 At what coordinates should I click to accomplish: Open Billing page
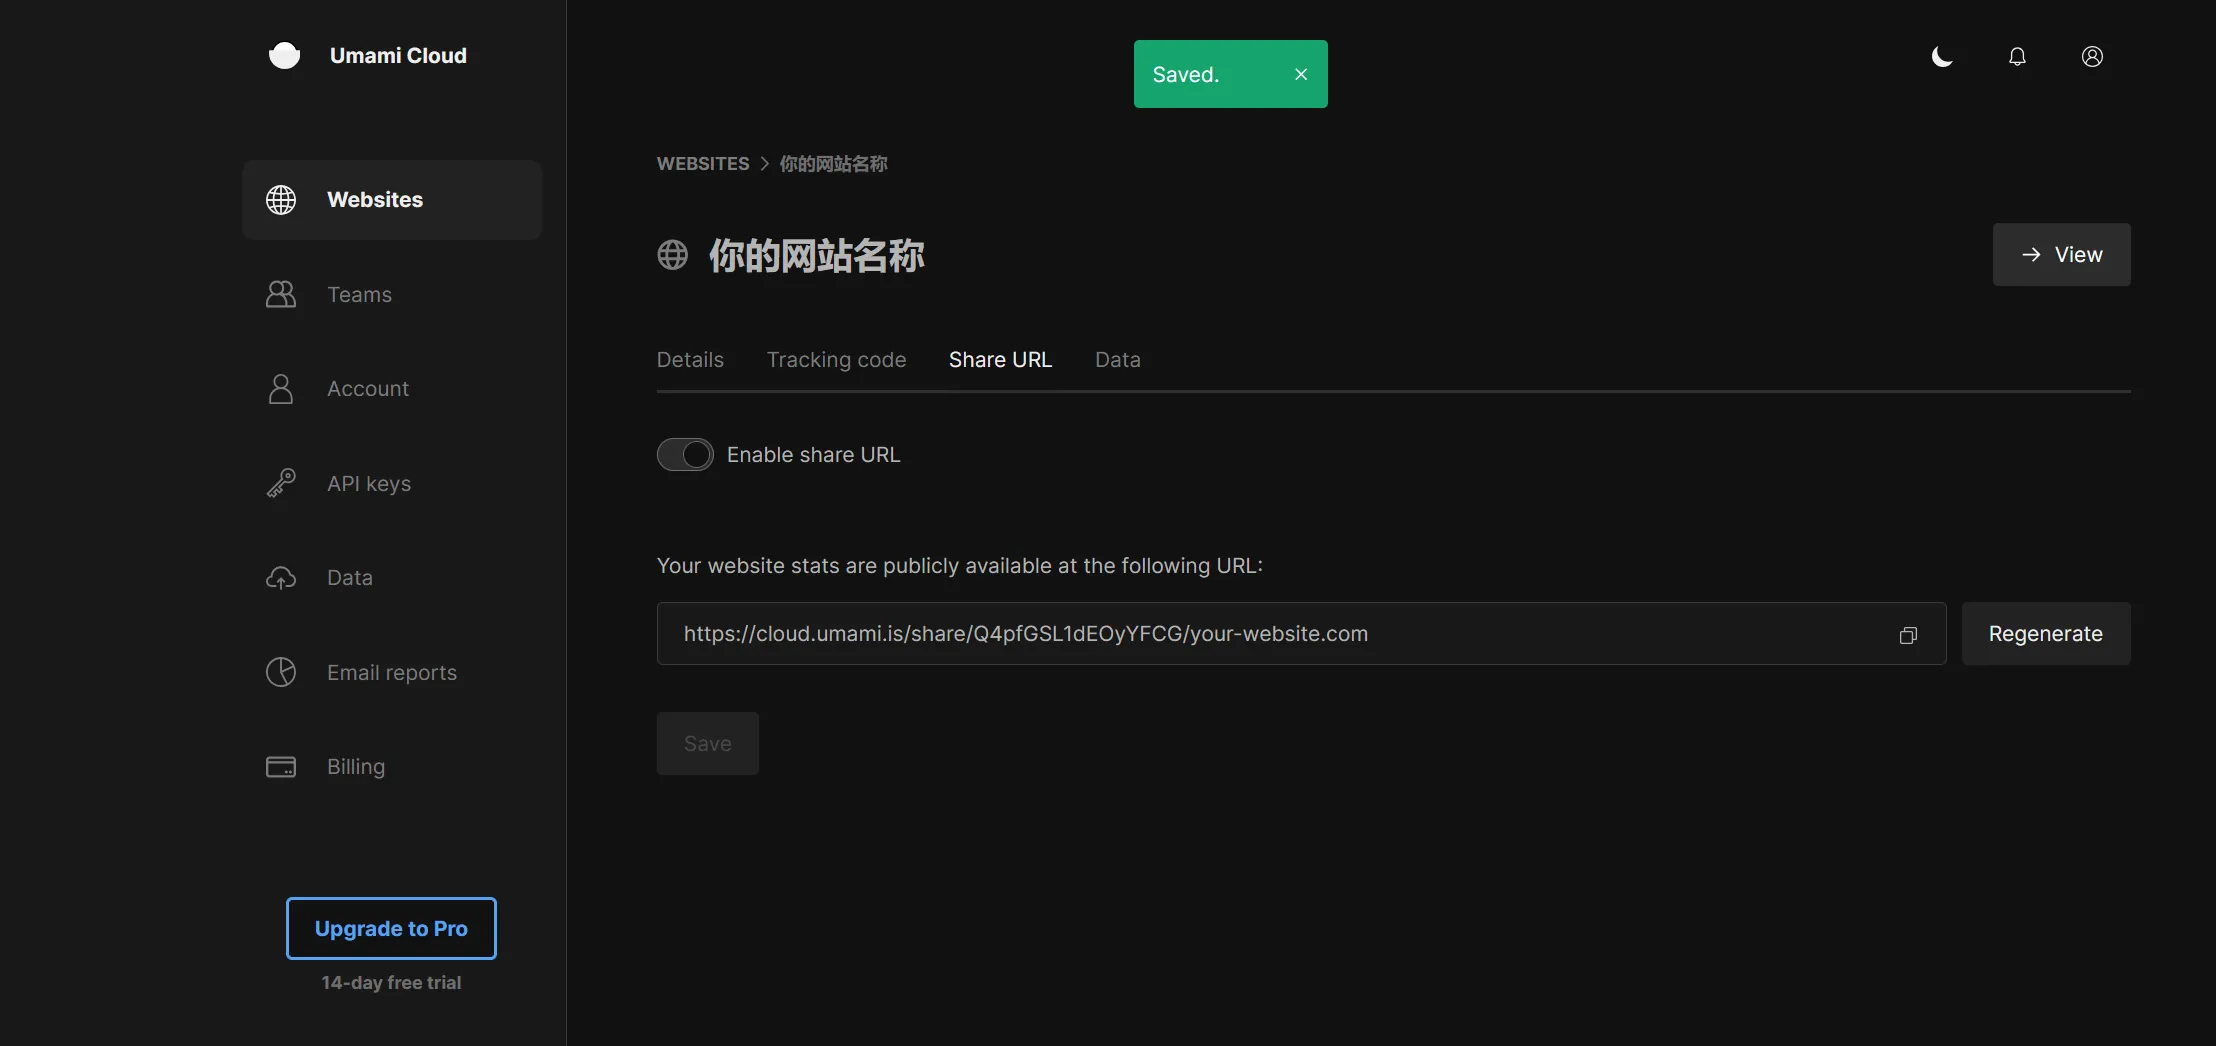tap(355, 767)
